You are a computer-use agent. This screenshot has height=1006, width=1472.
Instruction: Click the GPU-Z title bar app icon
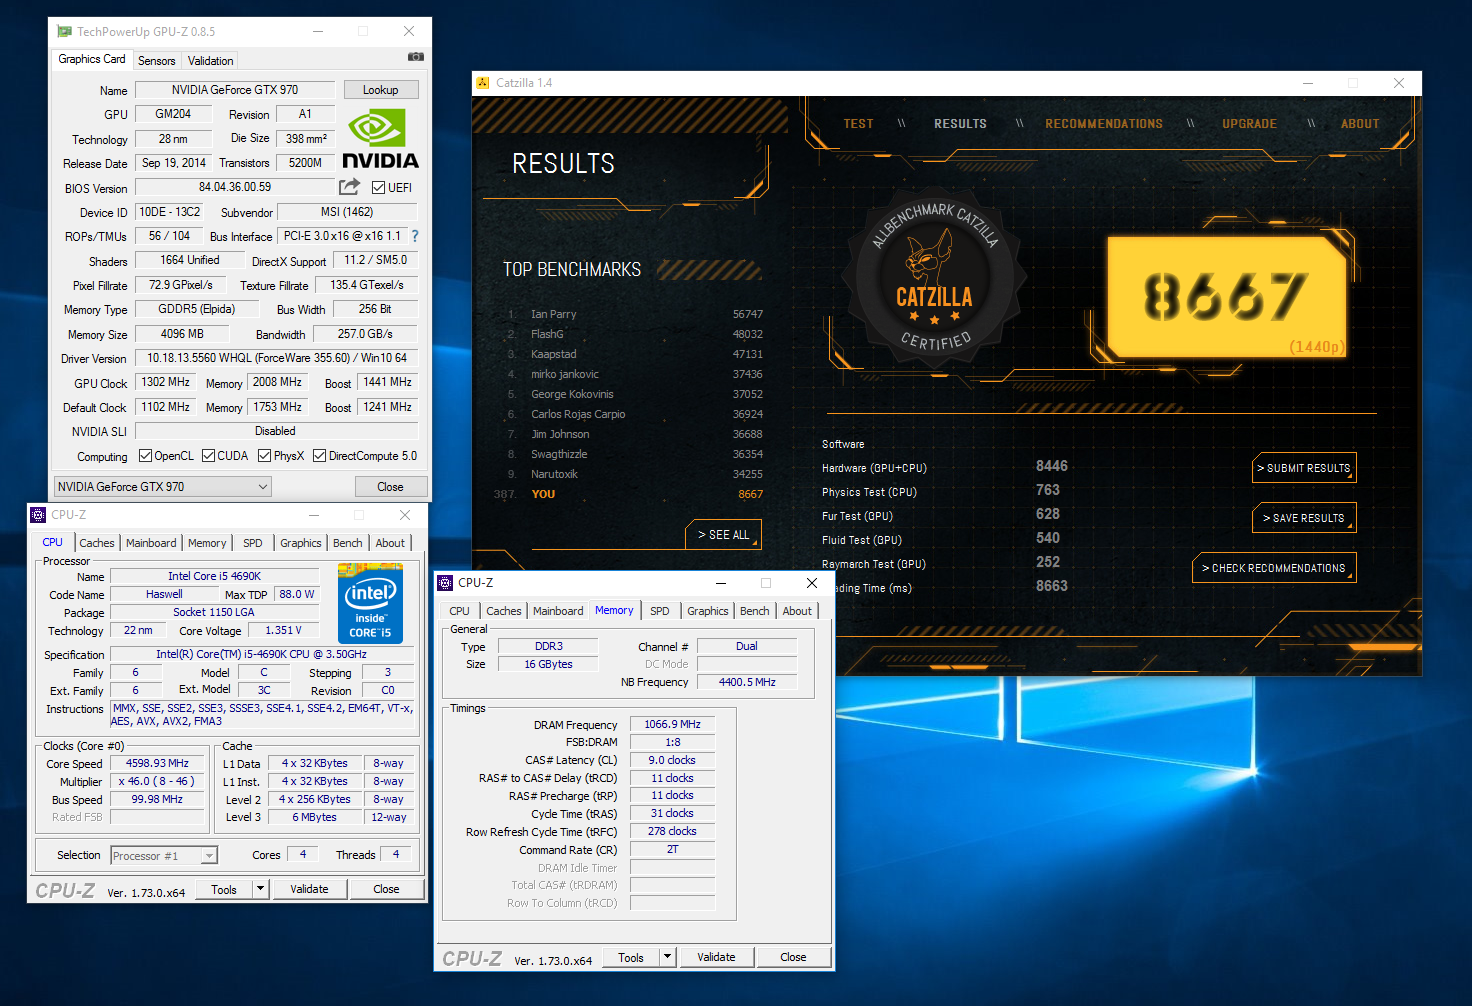click(x=64, y=32)
